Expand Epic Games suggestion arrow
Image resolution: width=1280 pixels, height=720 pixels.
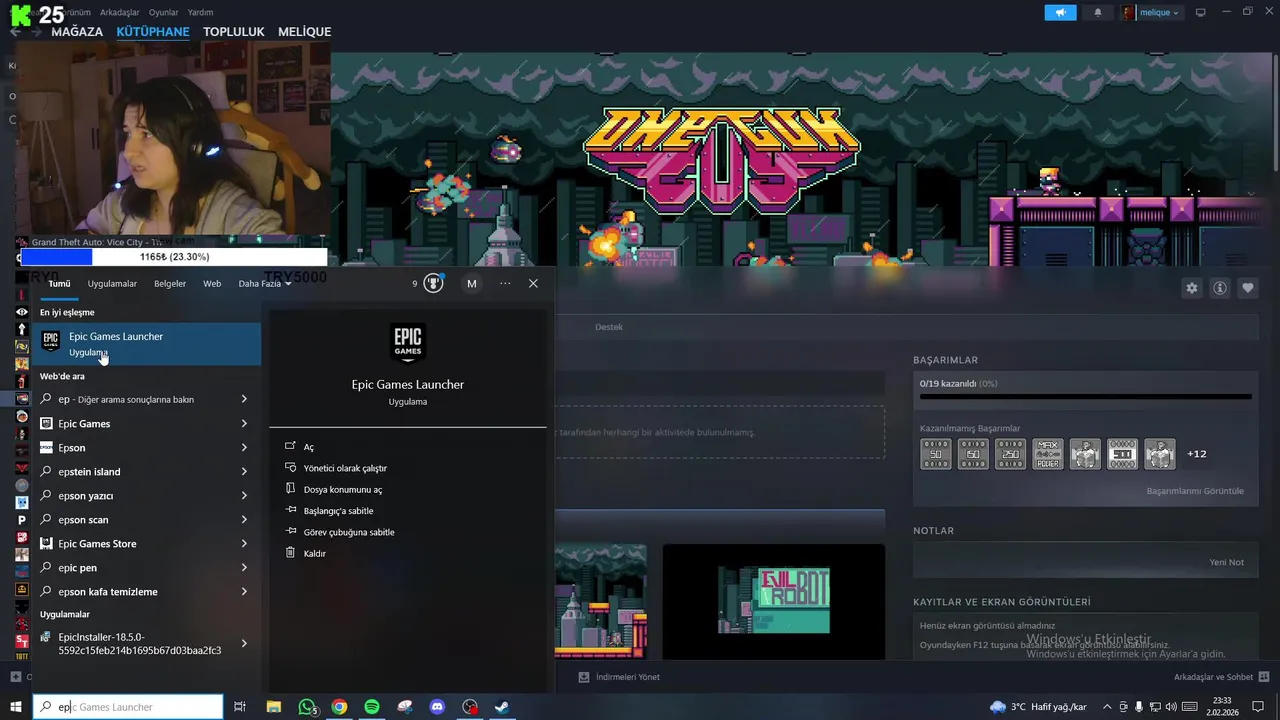[244, 423]
